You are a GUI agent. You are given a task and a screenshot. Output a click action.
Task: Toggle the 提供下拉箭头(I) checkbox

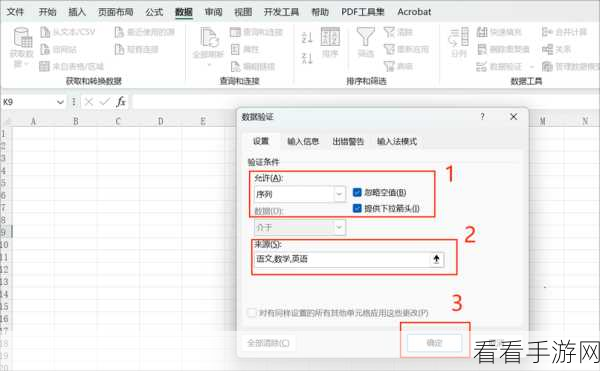coord(357,208)
